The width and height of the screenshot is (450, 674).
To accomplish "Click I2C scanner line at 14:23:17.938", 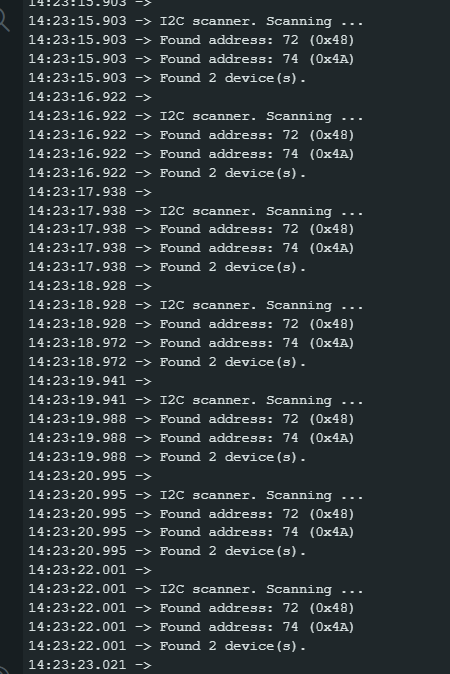I will coord(196,211).
